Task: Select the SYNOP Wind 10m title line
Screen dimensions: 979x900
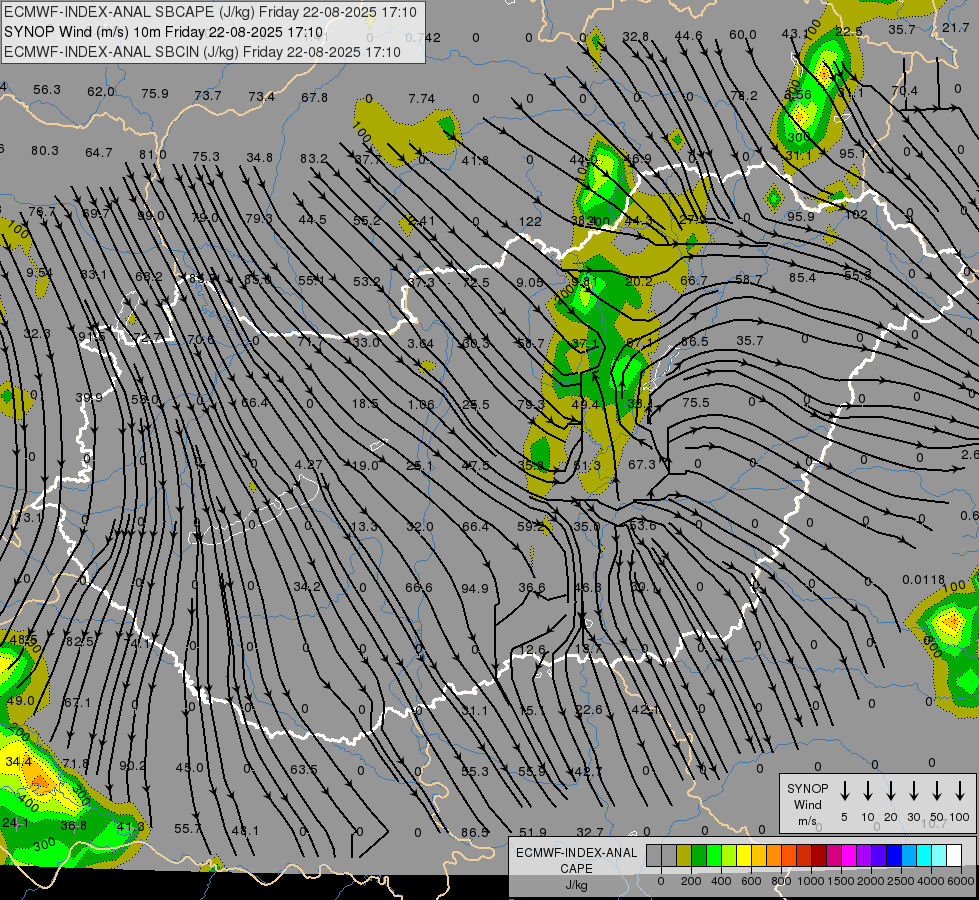Action: (x=164, y=32)
